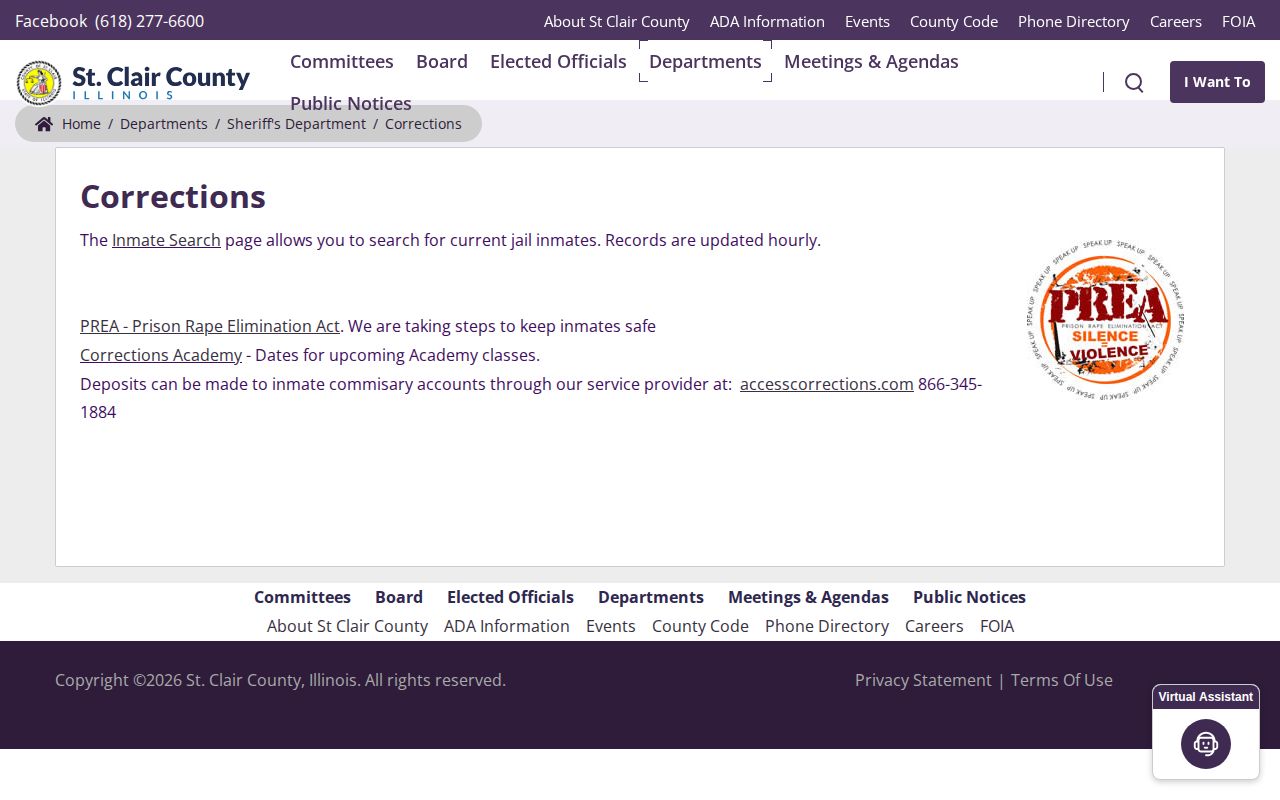The image size is (1280, 800).
Task: Open Departments in the footer navigation
Action: coord(651,597)
